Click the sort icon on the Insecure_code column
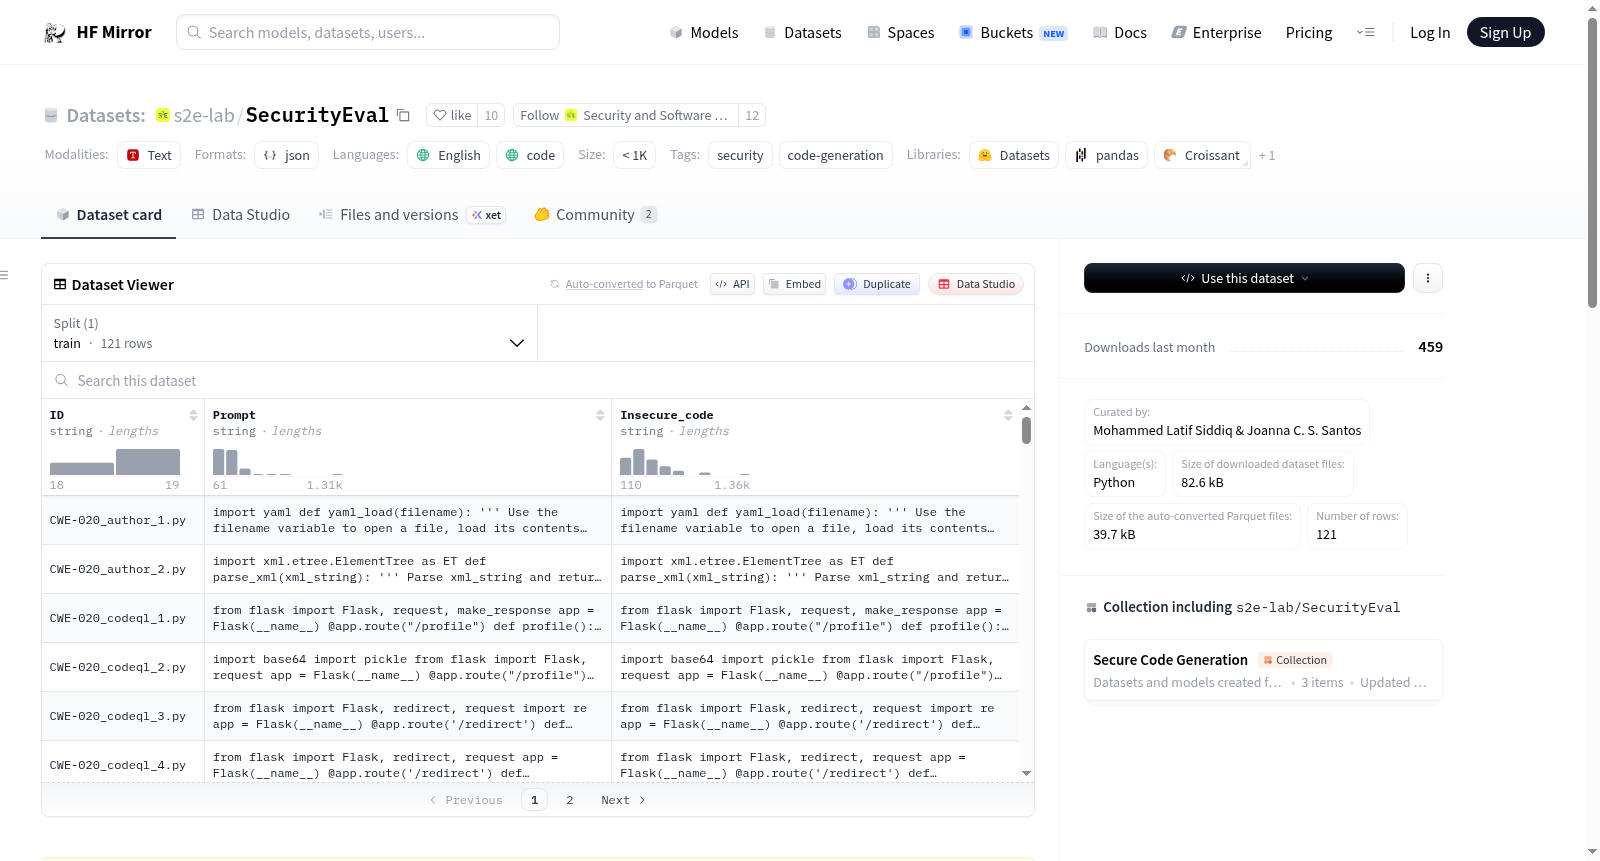 coord(1008,415)
